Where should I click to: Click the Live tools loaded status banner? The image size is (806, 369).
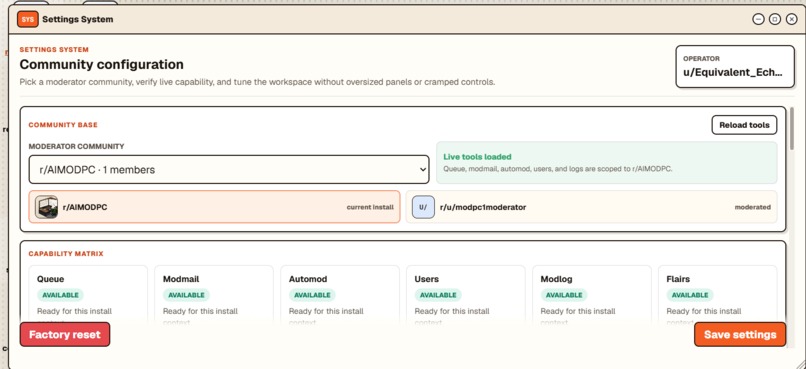(607, 163)
